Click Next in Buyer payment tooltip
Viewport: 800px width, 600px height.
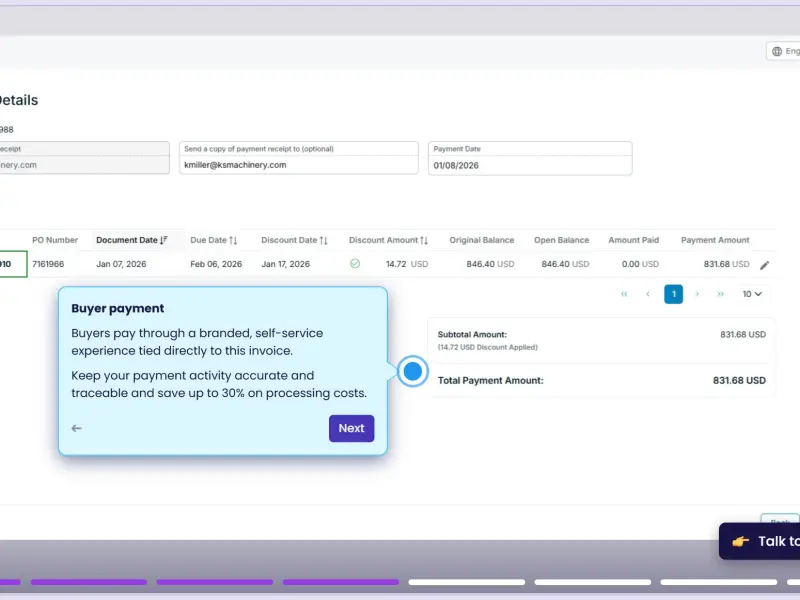(x=352, y=428)
